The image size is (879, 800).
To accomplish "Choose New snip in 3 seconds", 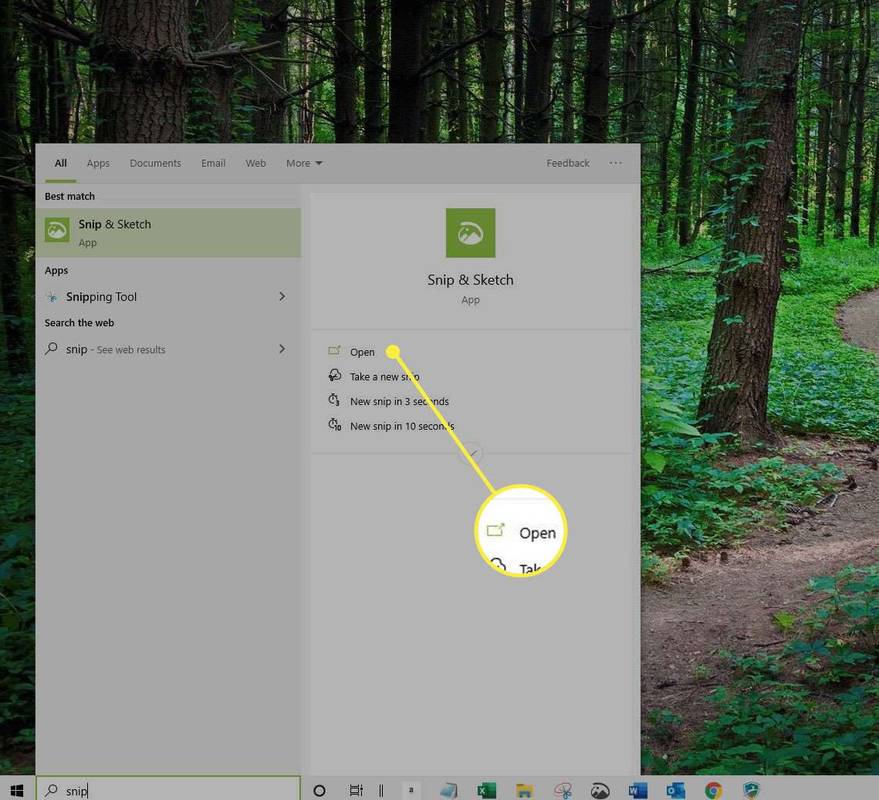I will coord(399,401).
